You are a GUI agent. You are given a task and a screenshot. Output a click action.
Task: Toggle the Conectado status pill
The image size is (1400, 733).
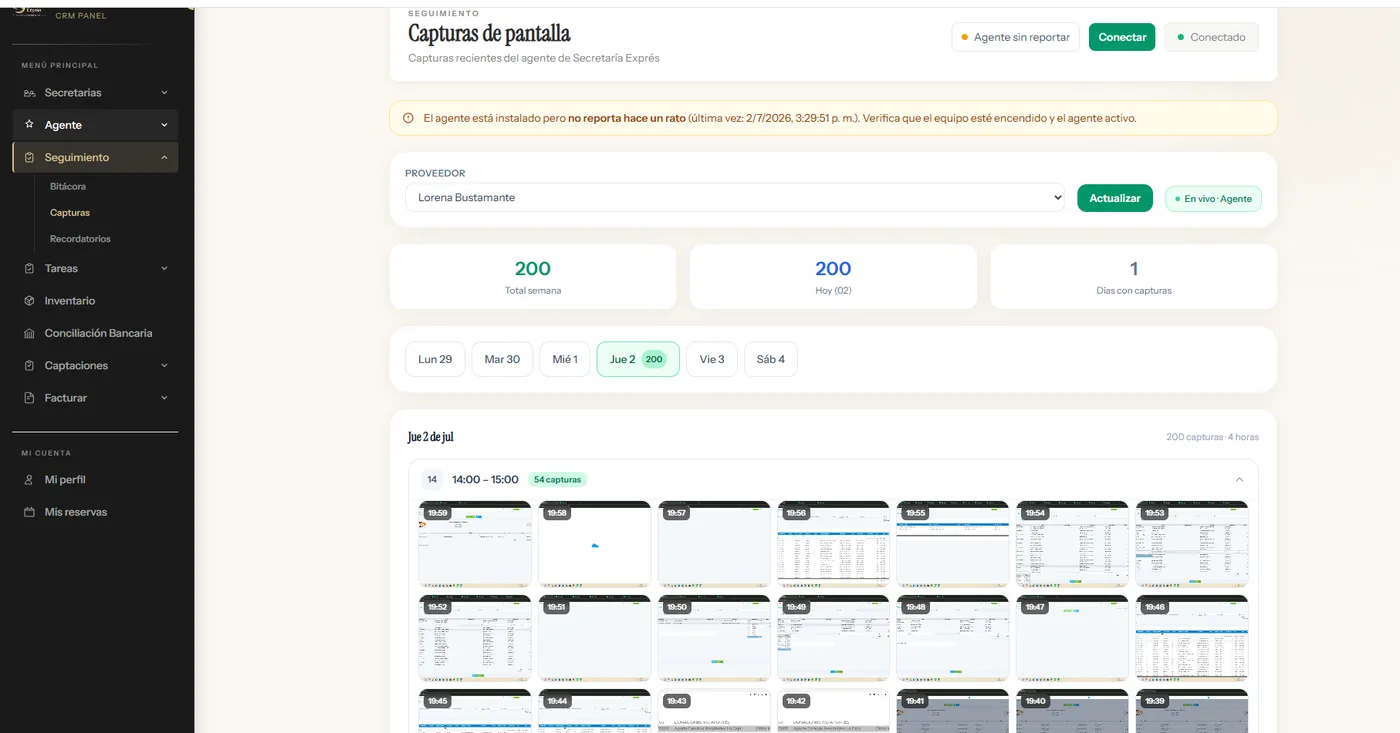(1211, 37)
